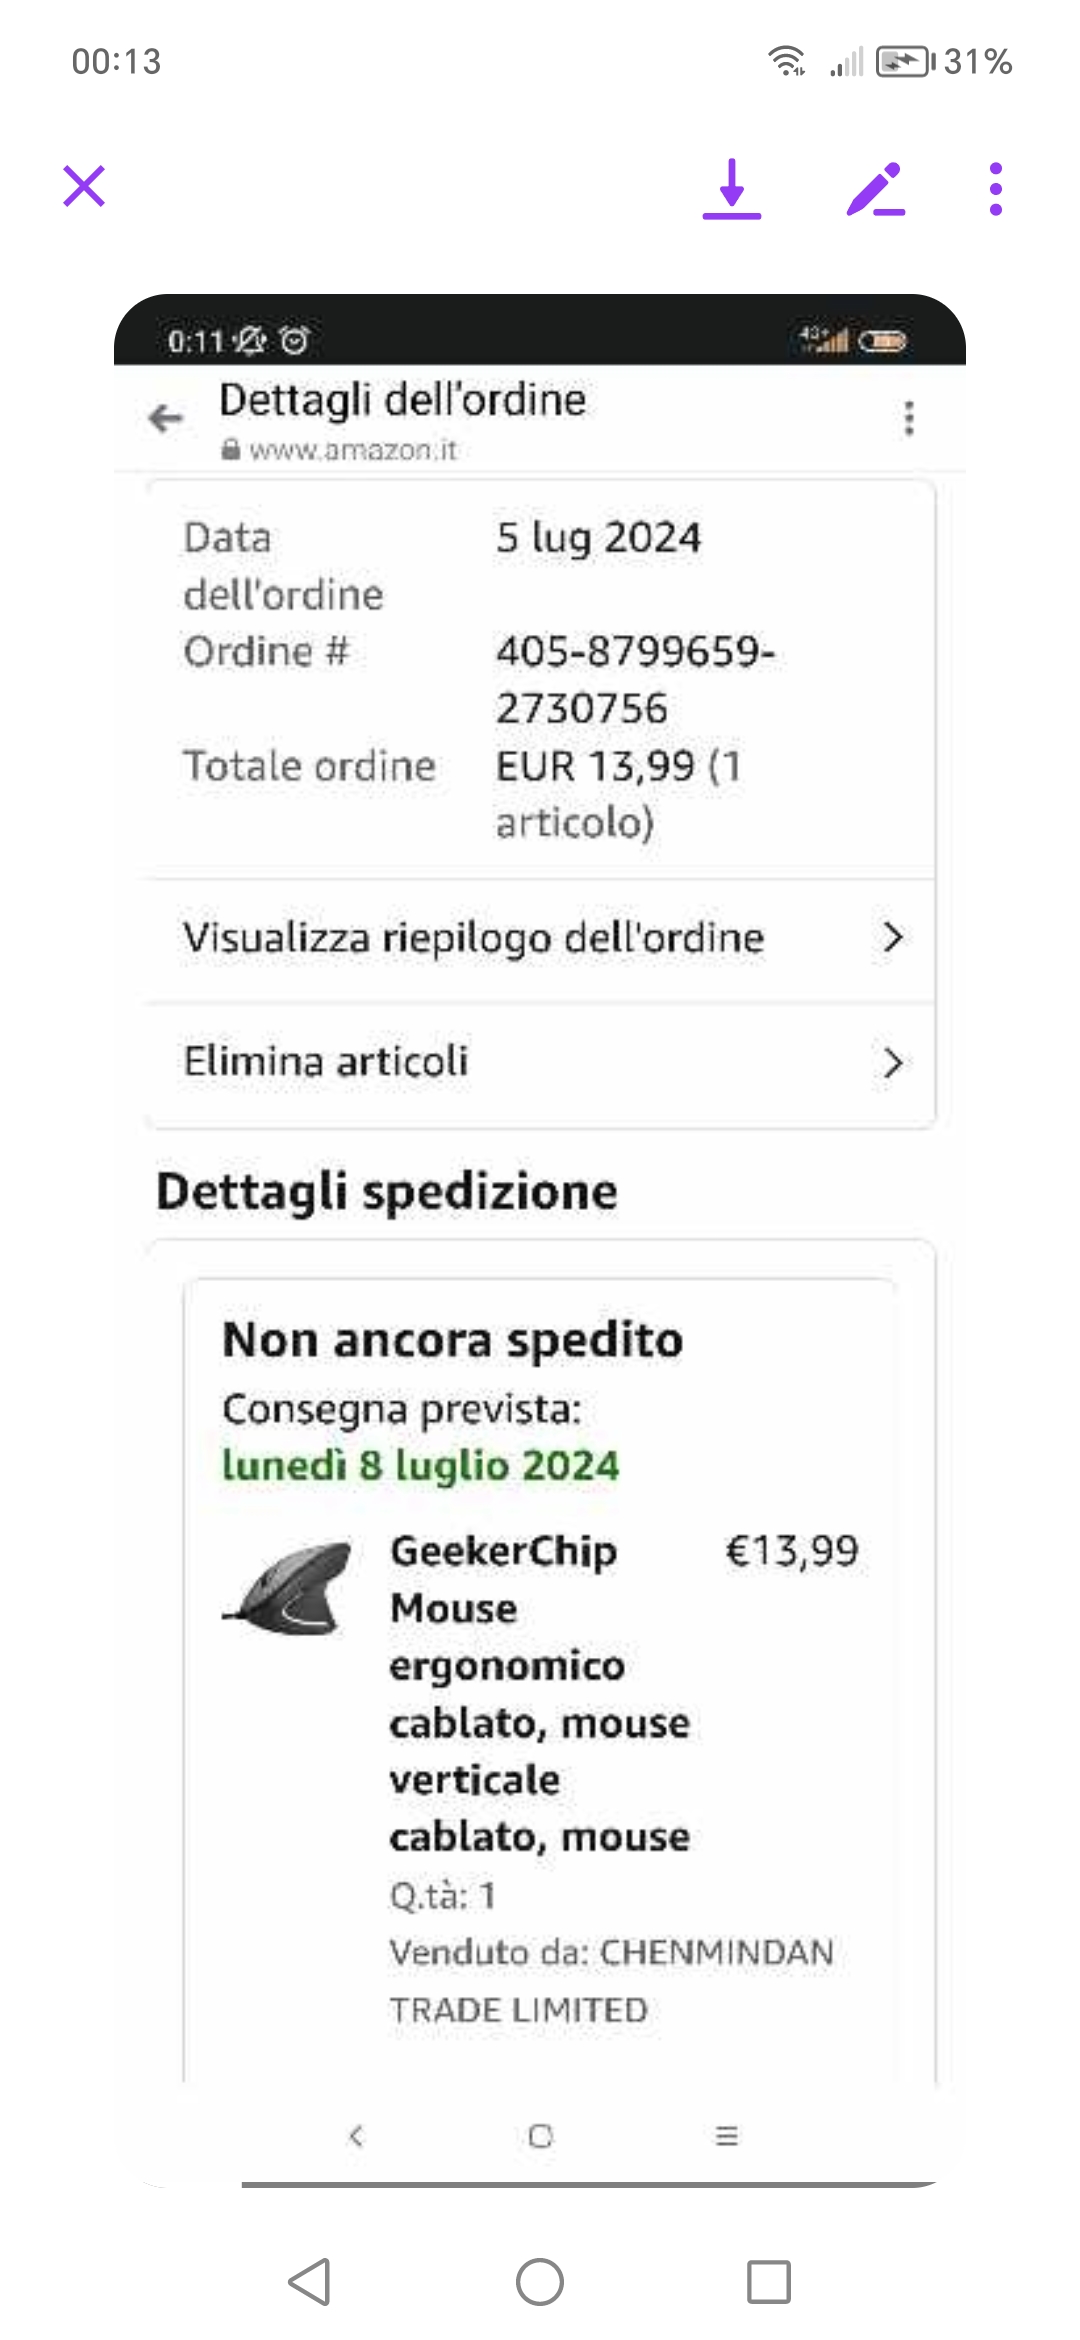Open Elimina articoli option

click(x=326, y=1061)
